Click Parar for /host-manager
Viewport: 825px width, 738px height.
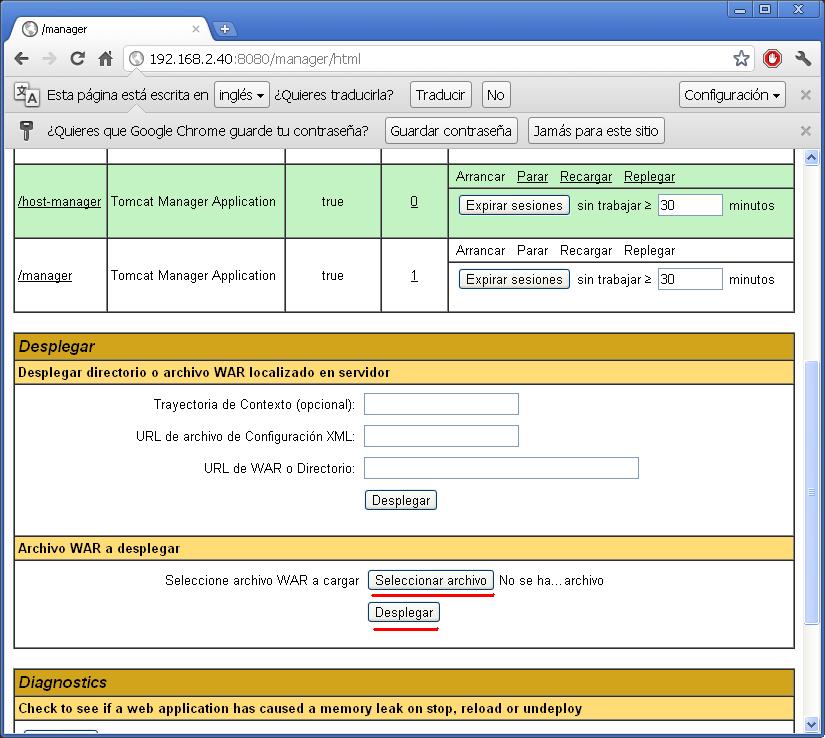click(532, 177)
